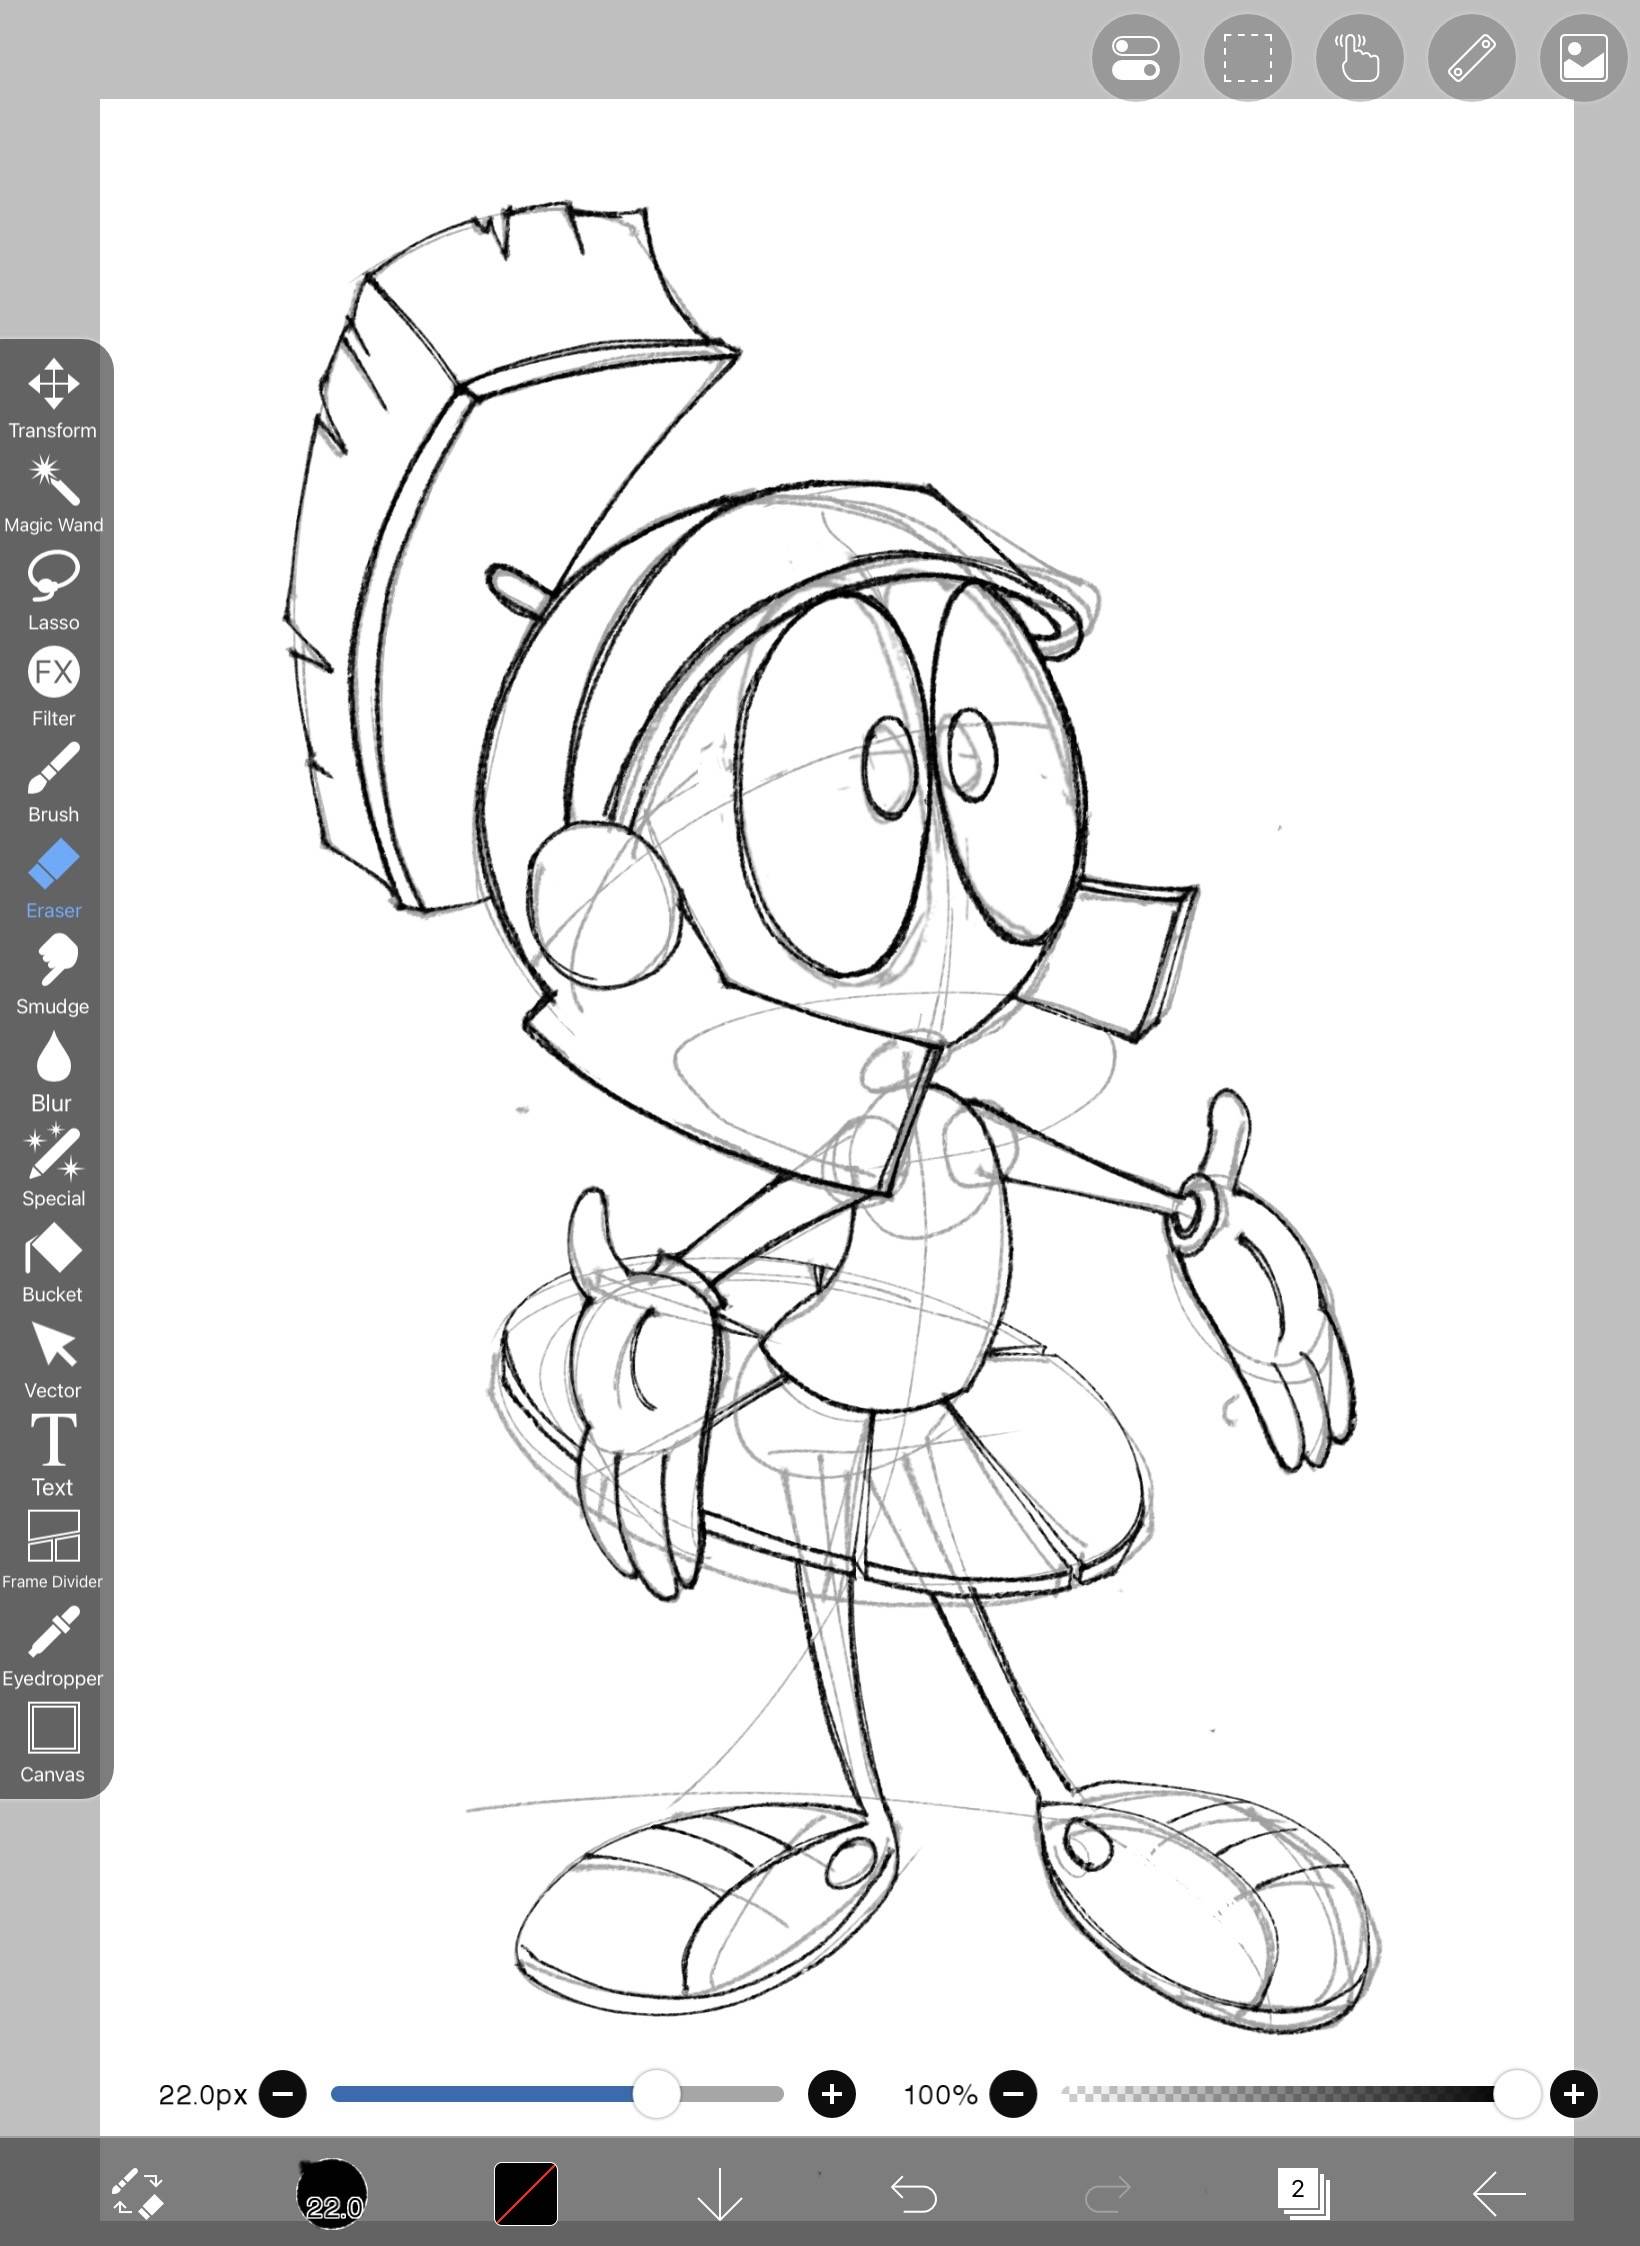1640x2246 pixels.
Task: Open the ruler menu
Action: [1472, 57]
